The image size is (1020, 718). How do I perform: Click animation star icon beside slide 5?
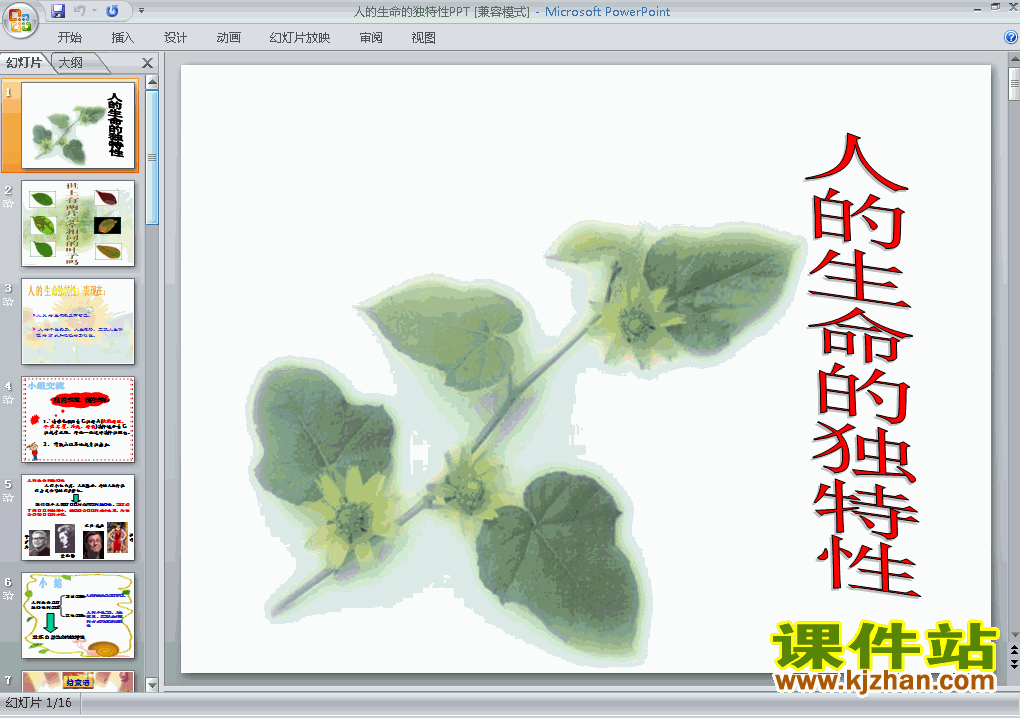tap(8, 498)
